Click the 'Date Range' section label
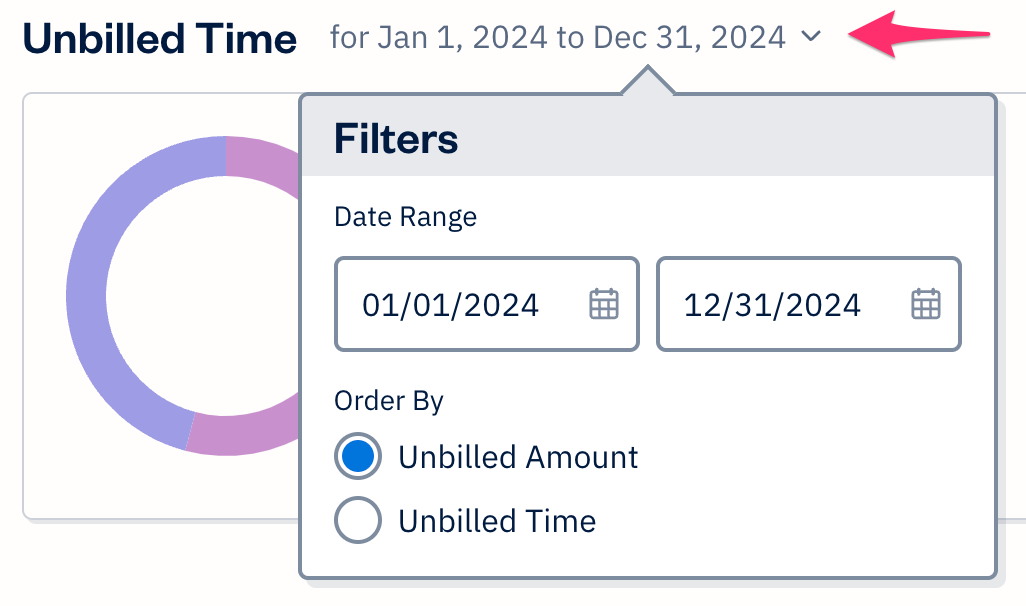The width and height of the screenshot is (1026, 606). tap(405, 216)
